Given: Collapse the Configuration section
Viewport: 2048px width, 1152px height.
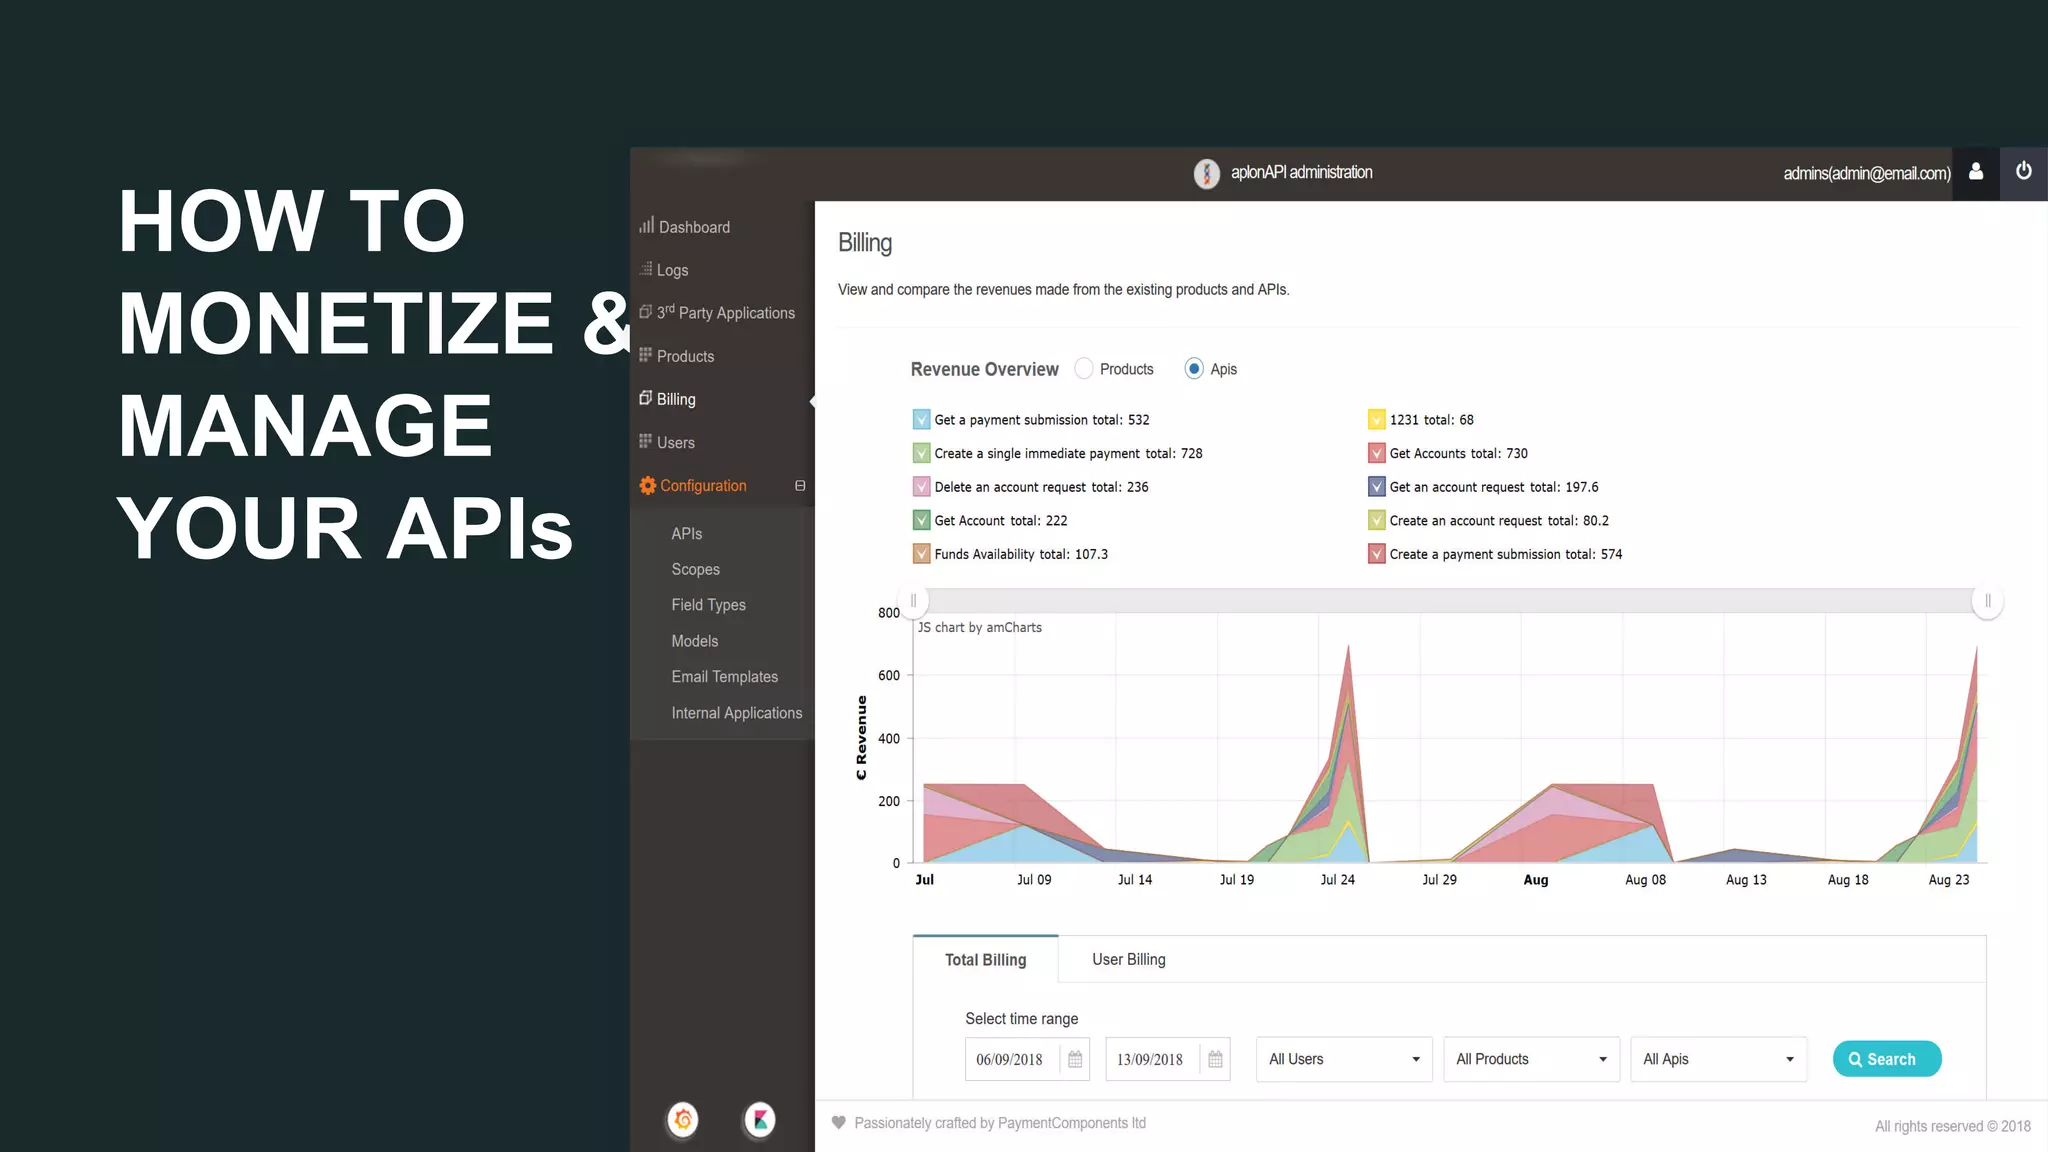Looking at the screenshot, I should (x=800, y=486).
